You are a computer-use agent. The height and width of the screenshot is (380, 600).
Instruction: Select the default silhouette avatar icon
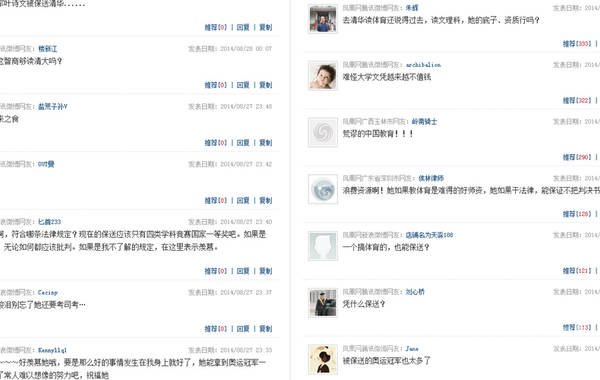(323, 246)
